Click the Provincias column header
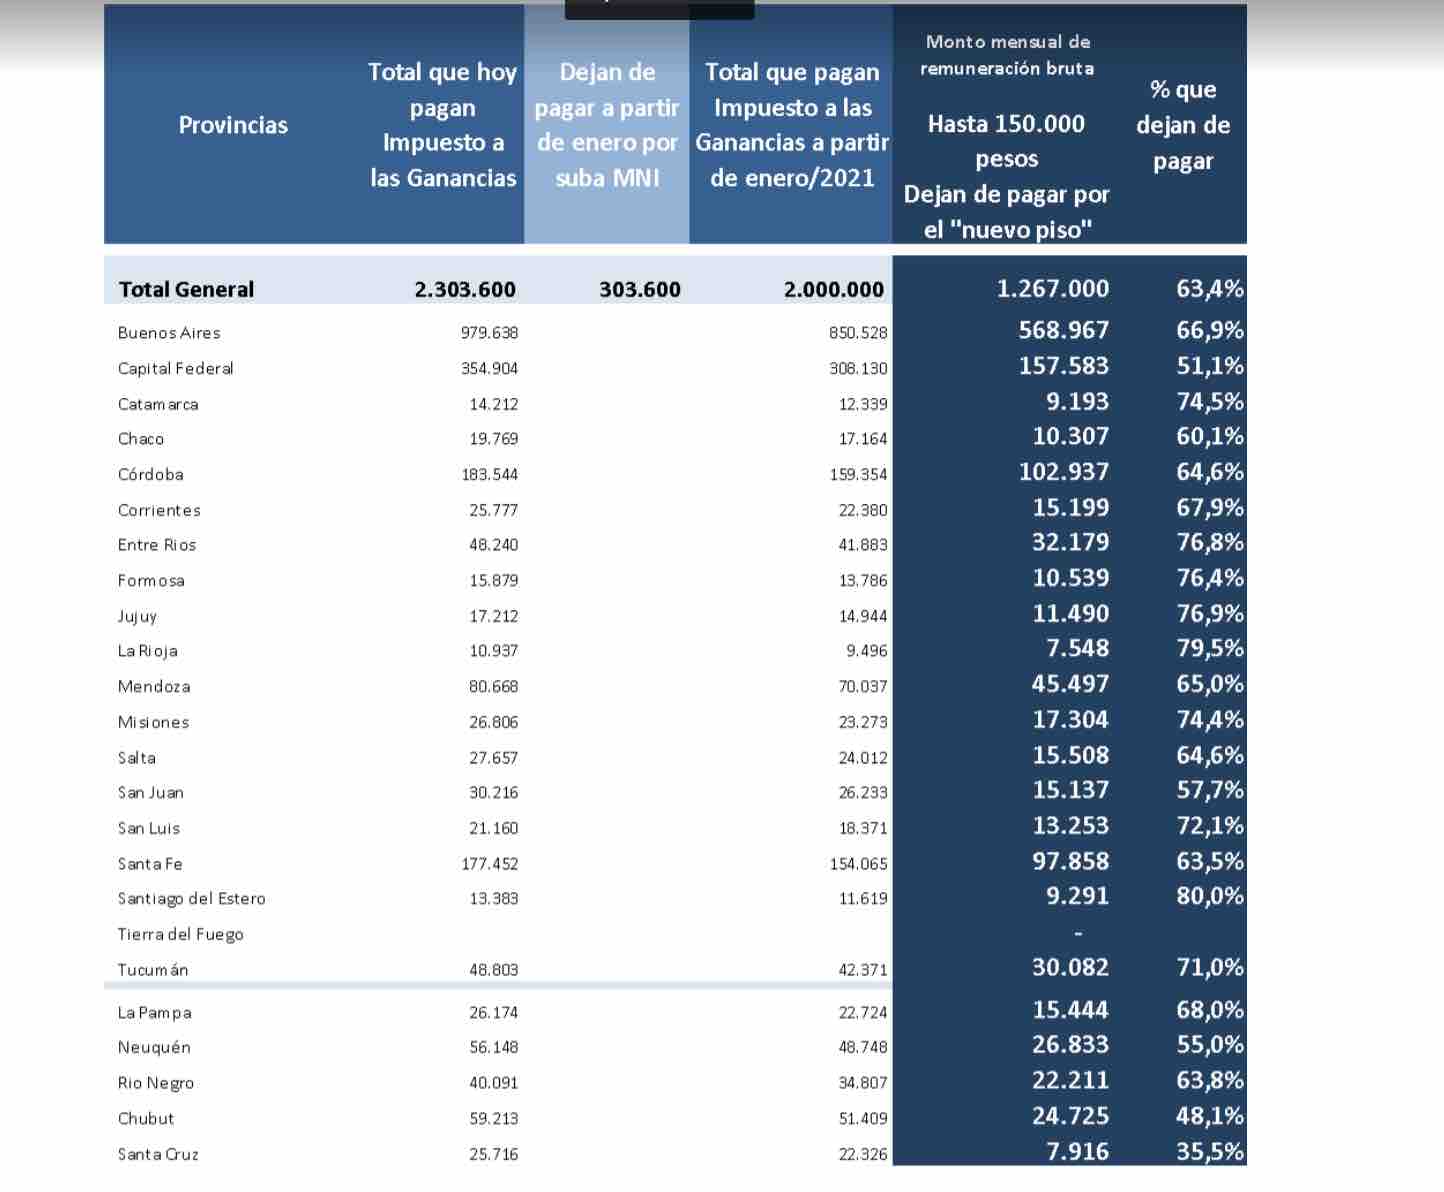Viewport: 1444px width, 1192px height. [233, 125]
